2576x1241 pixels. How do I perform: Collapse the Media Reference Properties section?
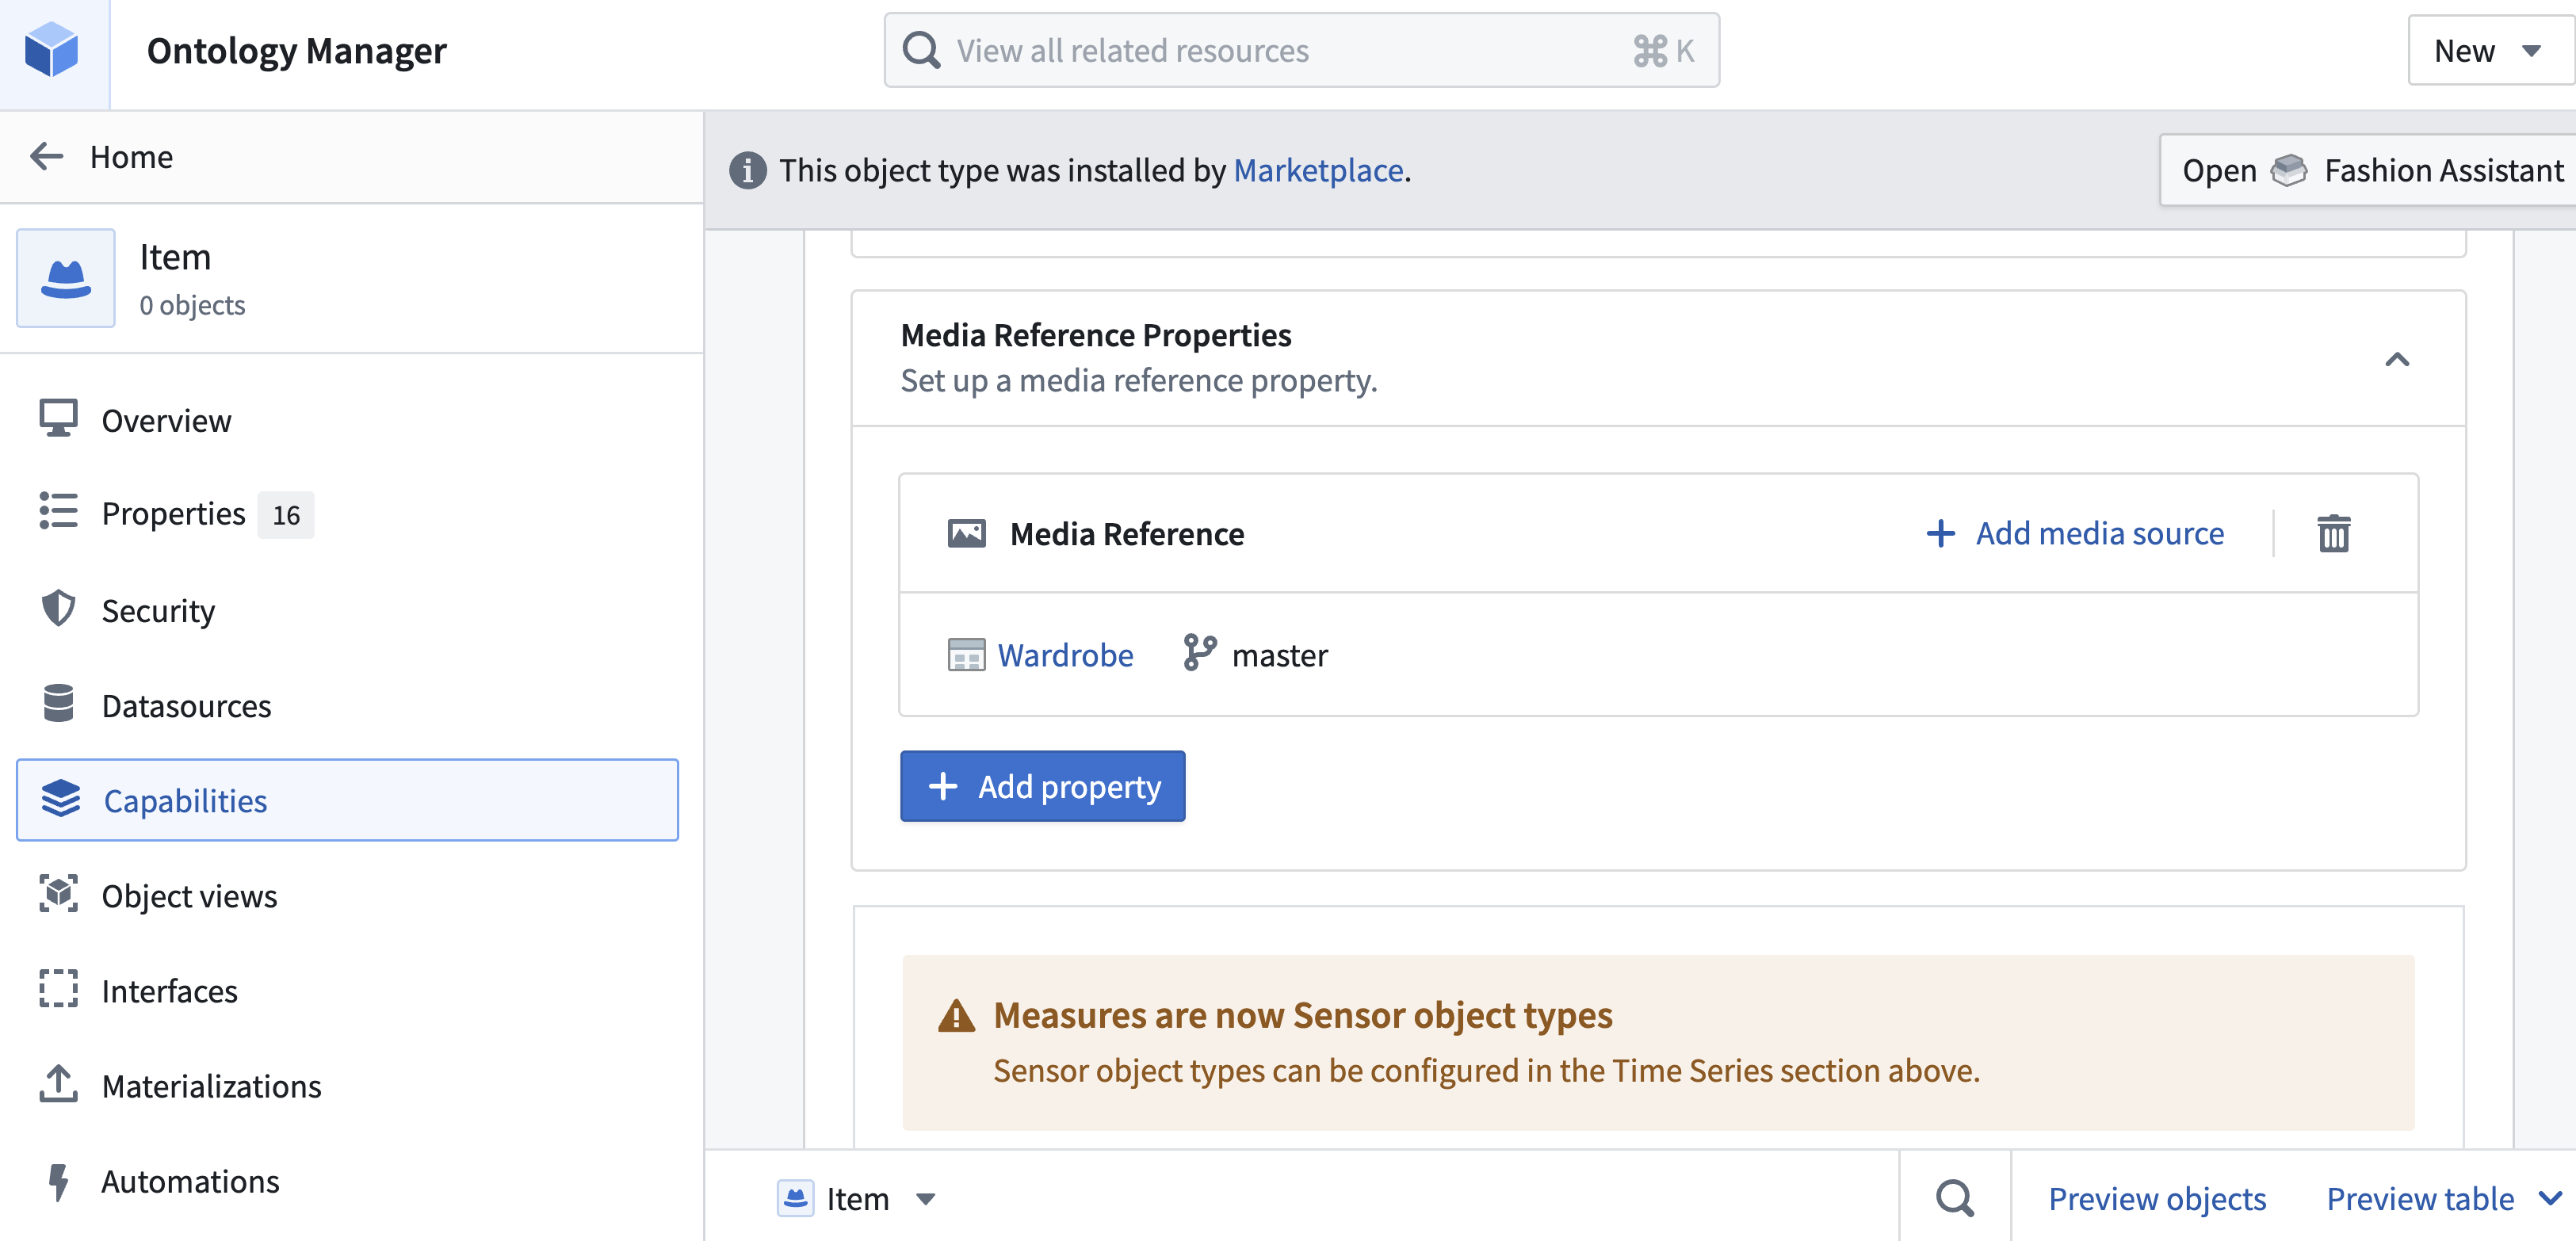pos(2397,359)
